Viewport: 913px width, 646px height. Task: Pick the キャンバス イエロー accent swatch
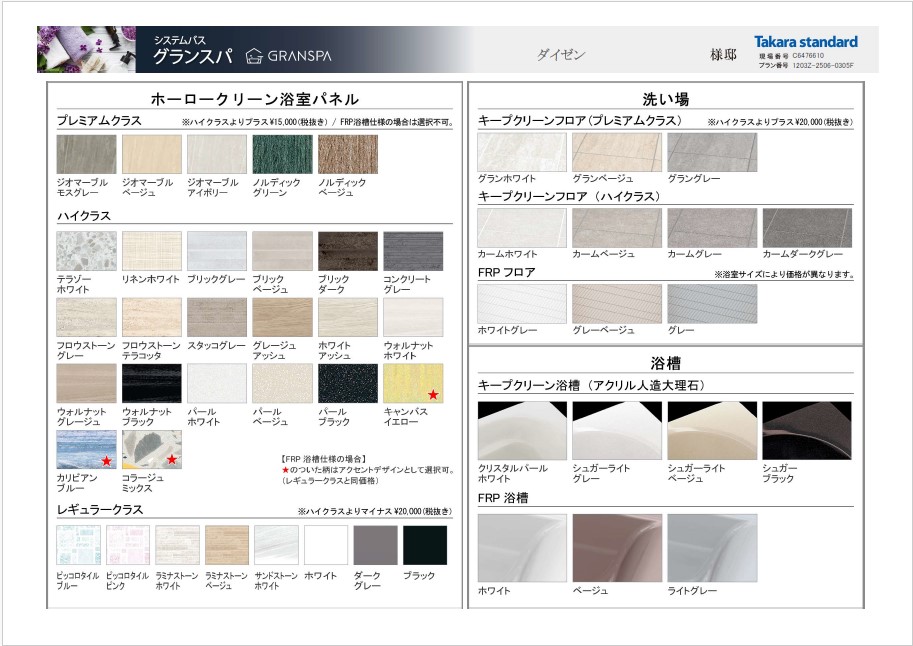click(413, 383)
